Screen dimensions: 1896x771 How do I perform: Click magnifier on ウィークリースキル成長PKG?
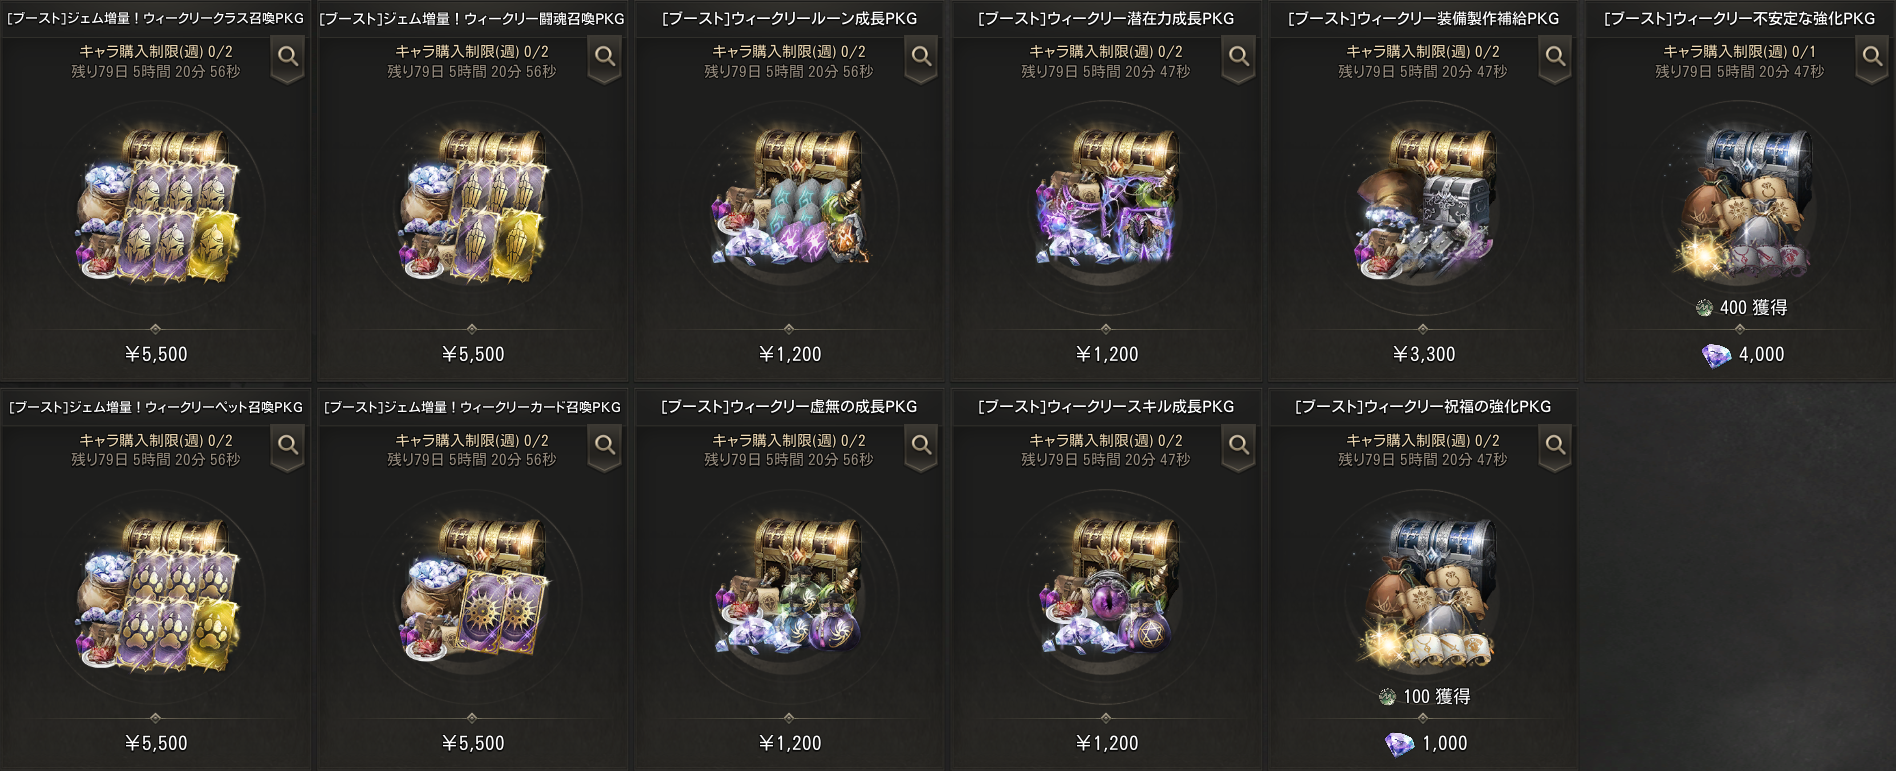click(x=1239, y=446)
